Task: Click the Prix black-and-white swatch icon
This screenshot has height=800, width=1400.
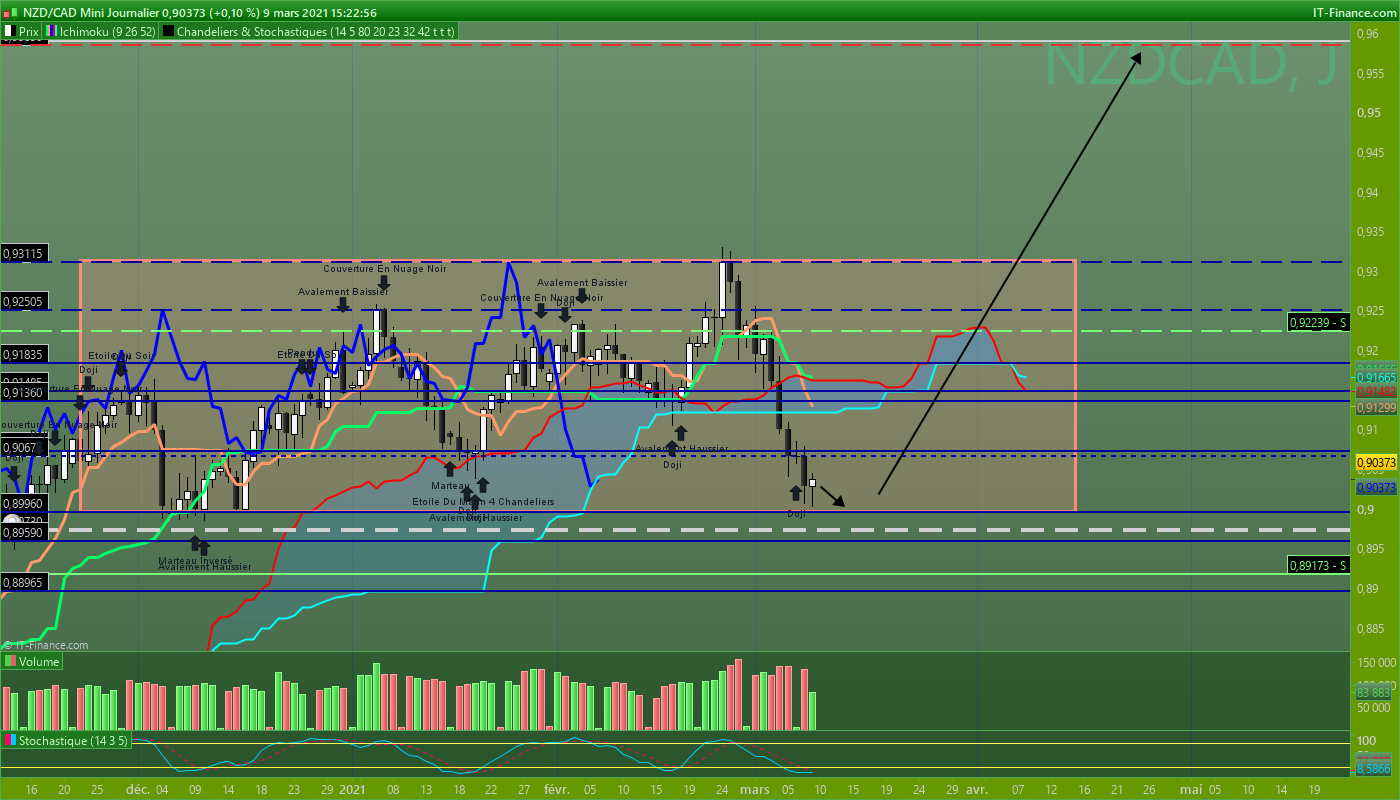Action: 9,31
